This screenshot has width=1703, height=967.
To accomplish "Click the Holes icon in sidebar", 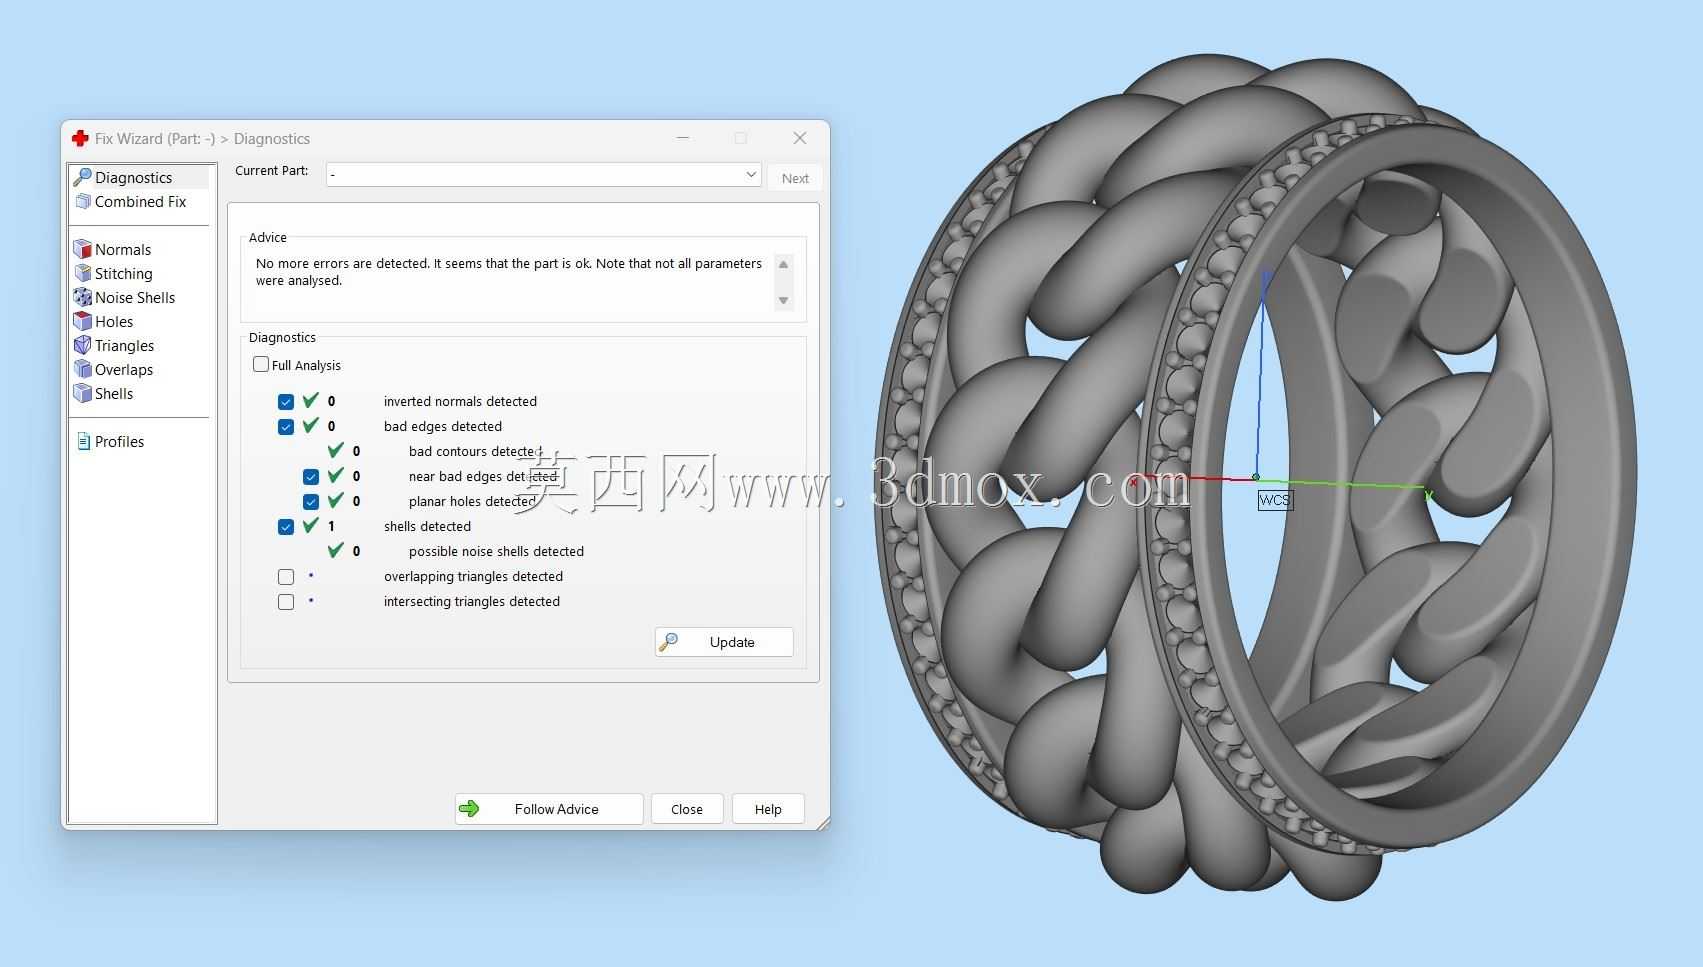I will pyautogui.click(x=83, y=321).
